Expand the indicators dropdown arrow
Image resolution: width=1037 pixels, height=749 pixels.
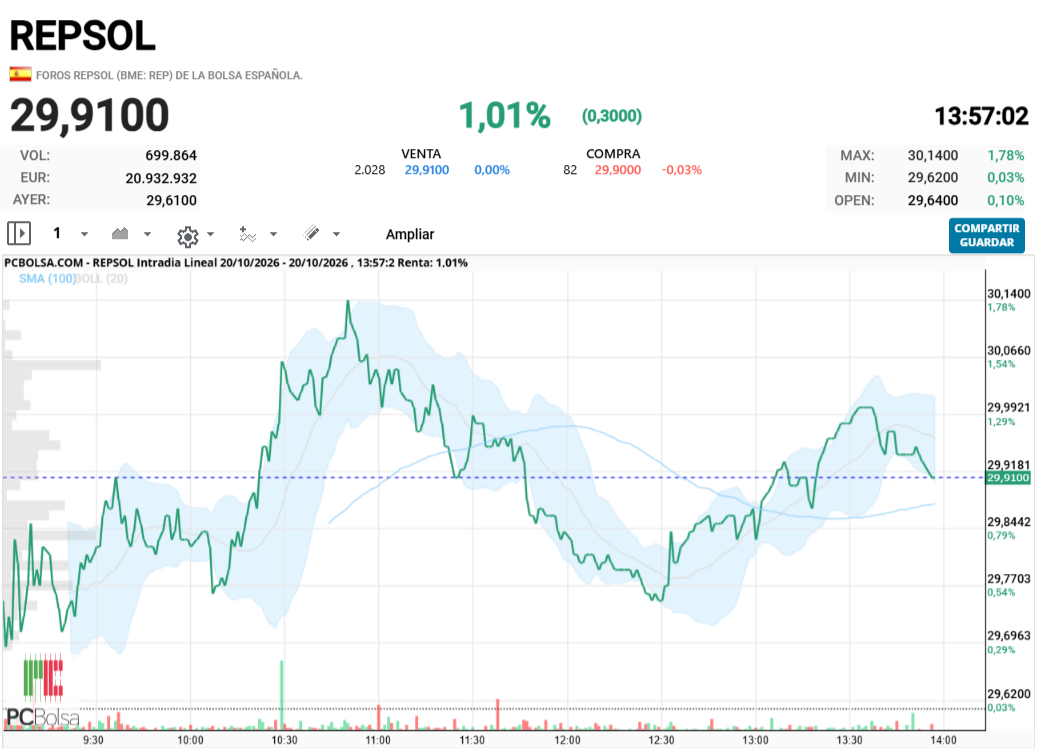[273, 234]
